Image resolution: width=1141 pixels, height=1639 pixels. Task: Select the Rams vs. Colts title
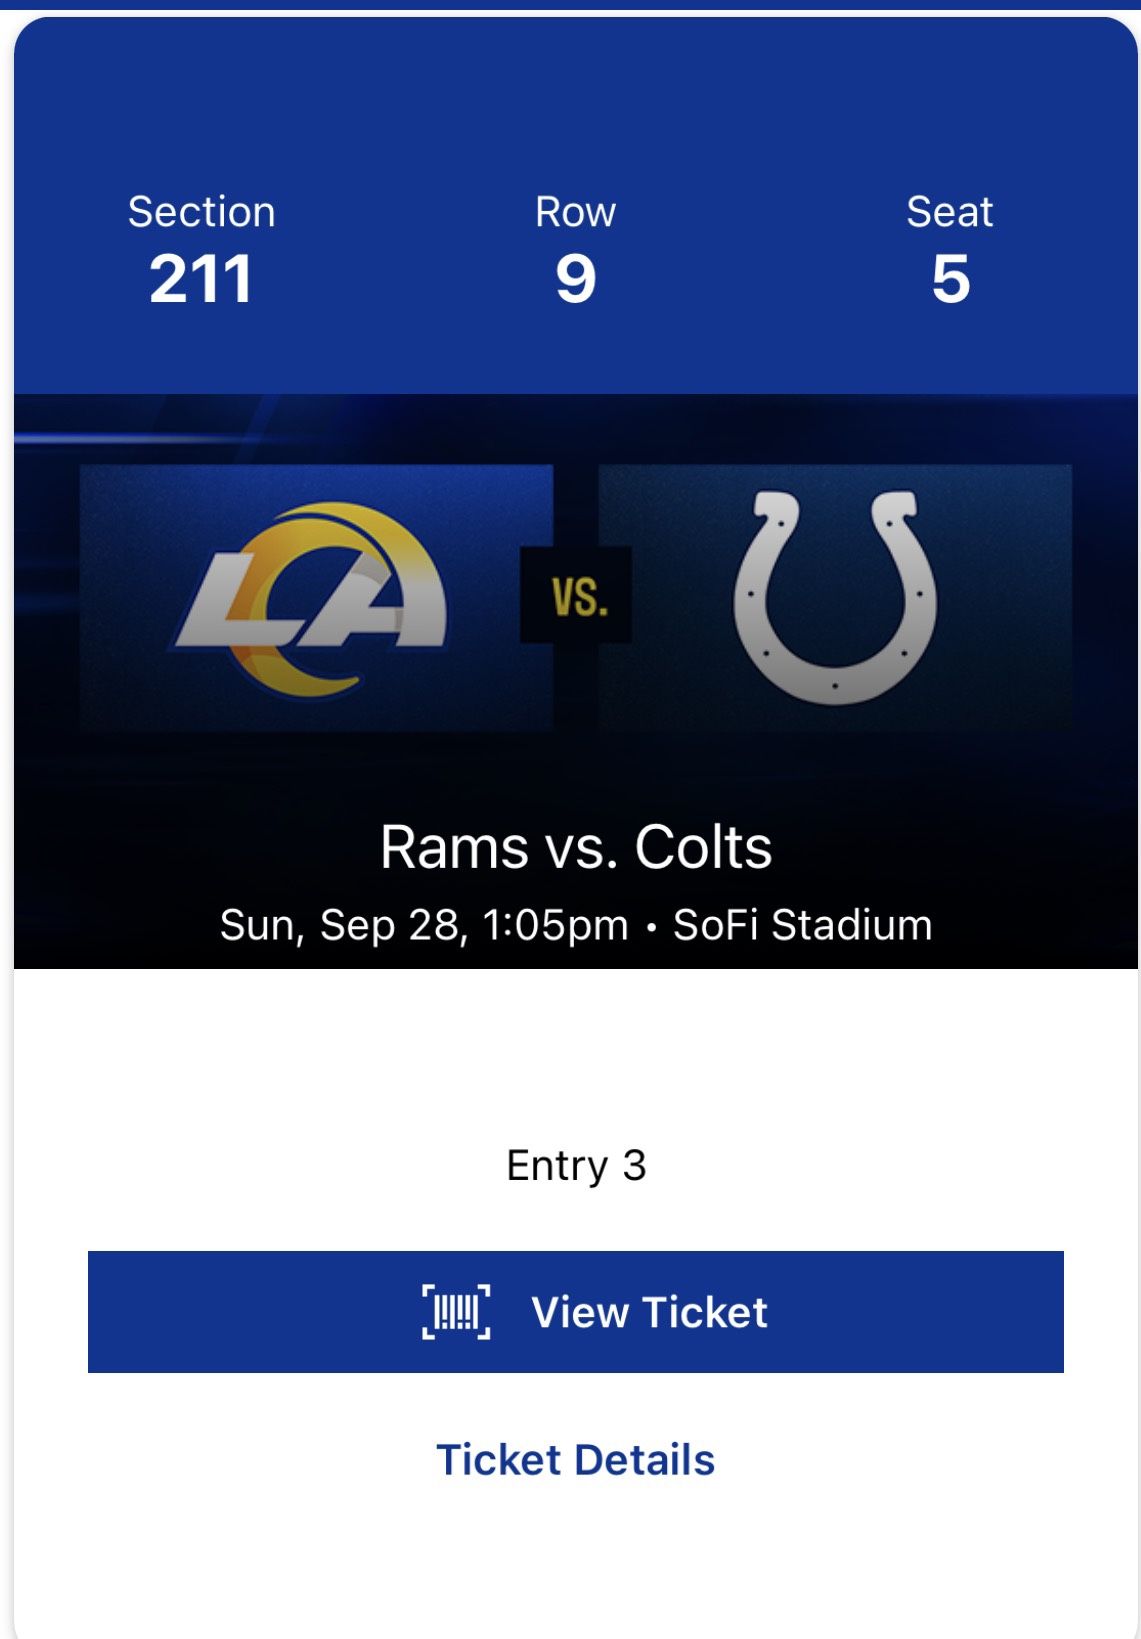tap(576, 847)
